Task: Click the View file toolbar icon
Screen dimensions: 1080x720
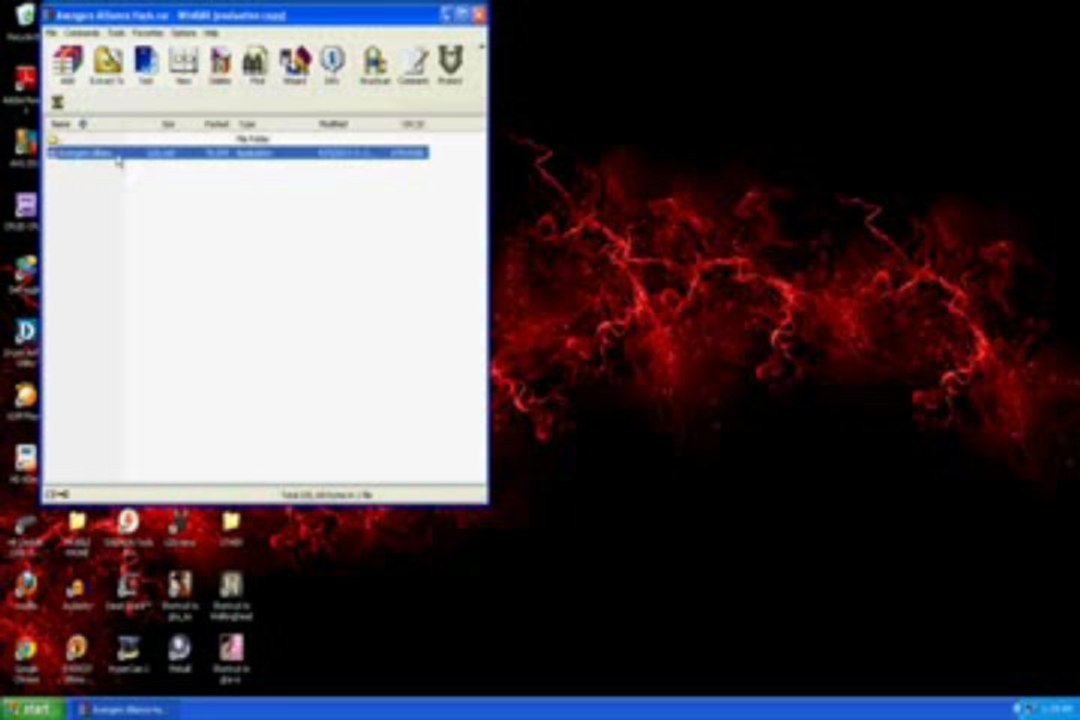Action: [183, 65]
